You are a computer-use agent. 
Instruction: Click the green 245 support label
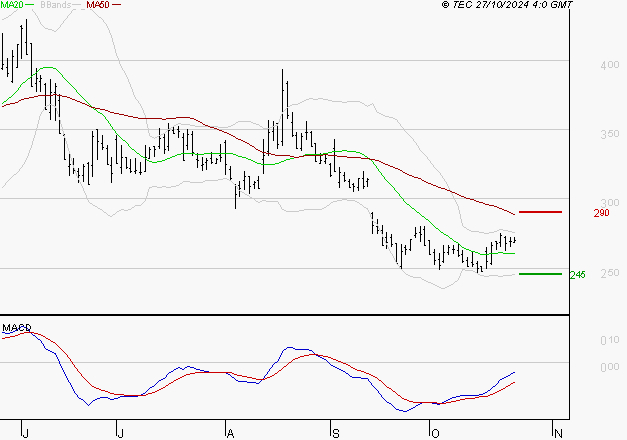pos(577,275)
